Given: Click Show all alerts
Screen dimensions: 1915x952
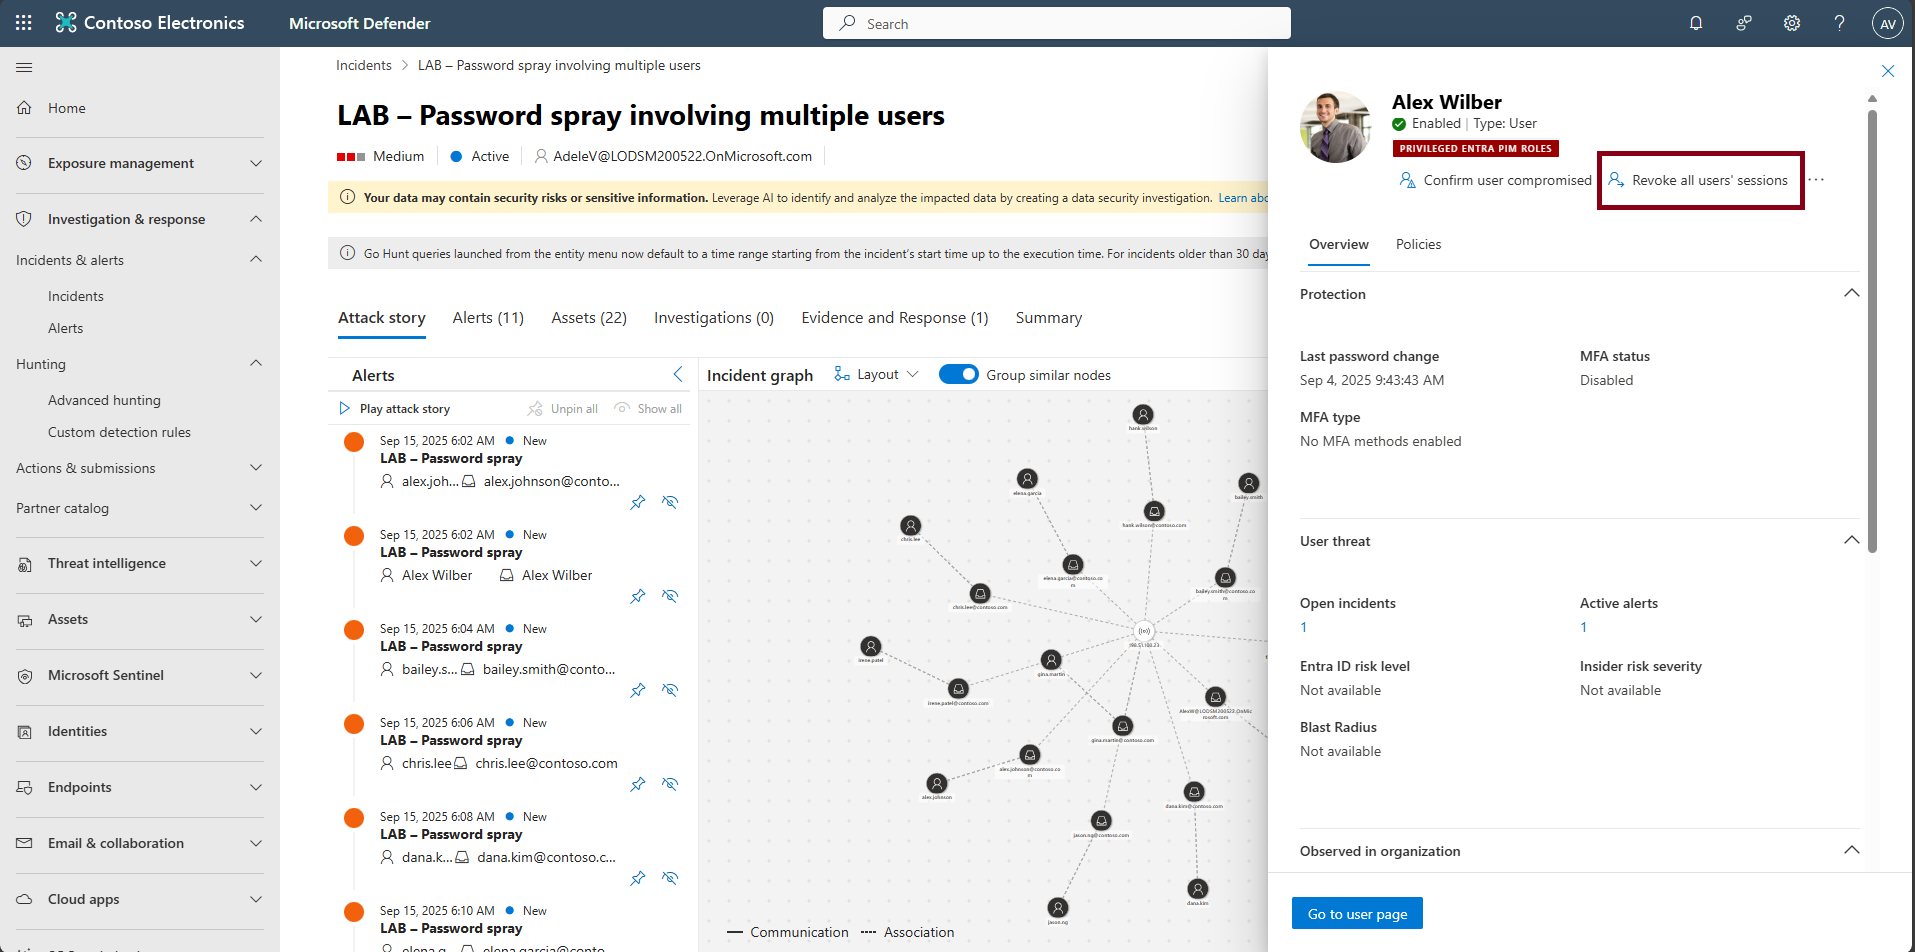Looking at the screenshot, I should (648, 409).
